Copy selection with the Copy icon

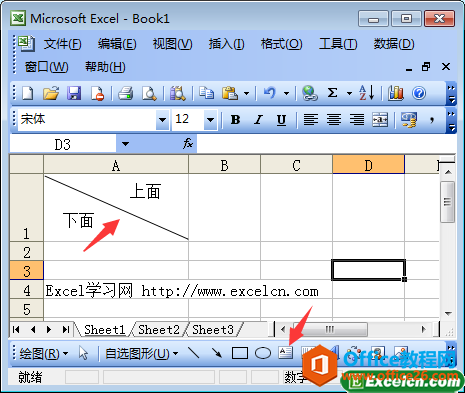pyautogui.click(x=206, y=93)
